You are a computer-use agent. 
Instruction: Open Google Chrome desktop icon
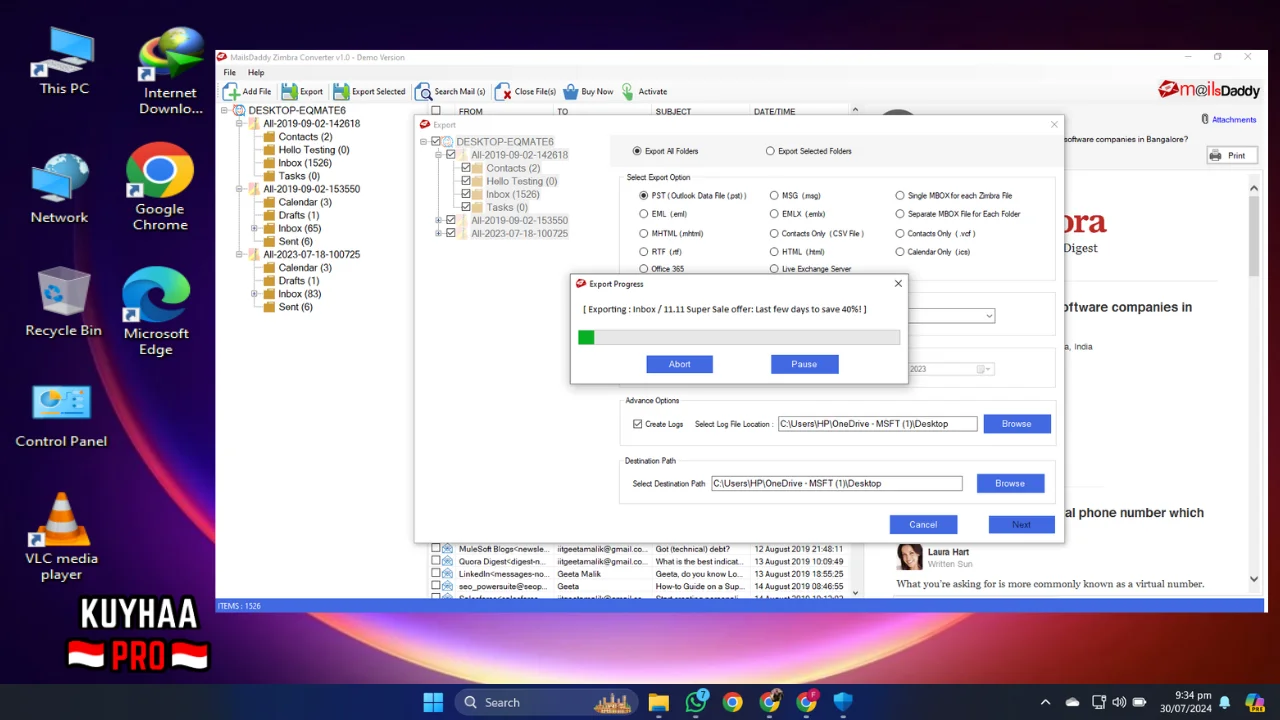pos(160,187)
